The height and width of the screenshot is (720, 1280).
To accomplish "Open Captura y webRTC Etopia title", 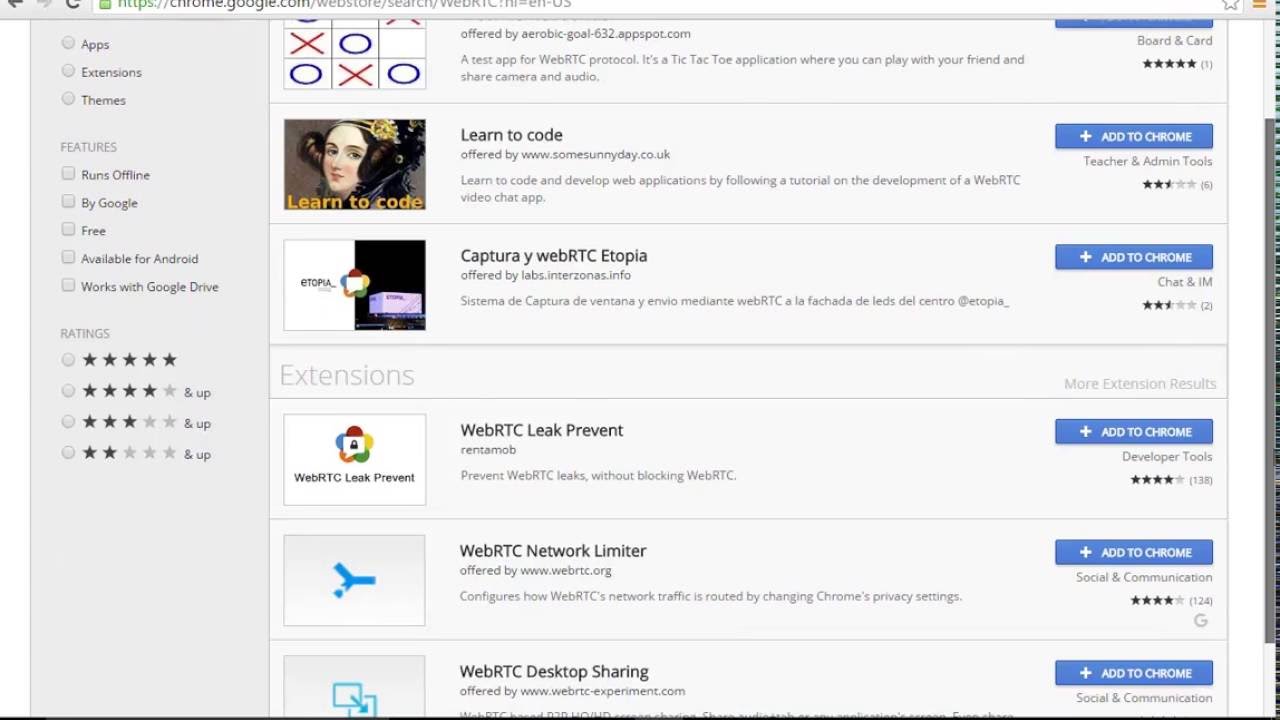I will pos(554,255).
